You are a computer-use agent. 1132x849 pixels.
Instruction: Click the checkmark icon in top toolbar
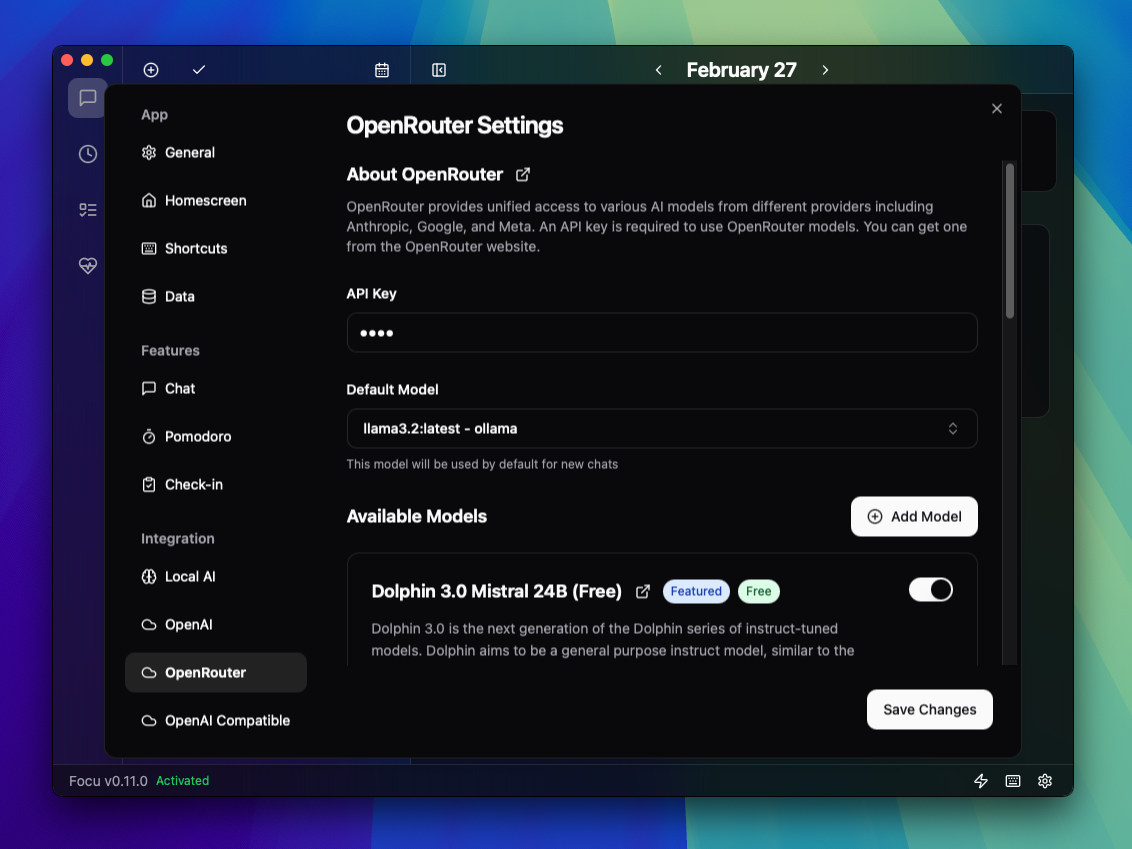[199, 70]
